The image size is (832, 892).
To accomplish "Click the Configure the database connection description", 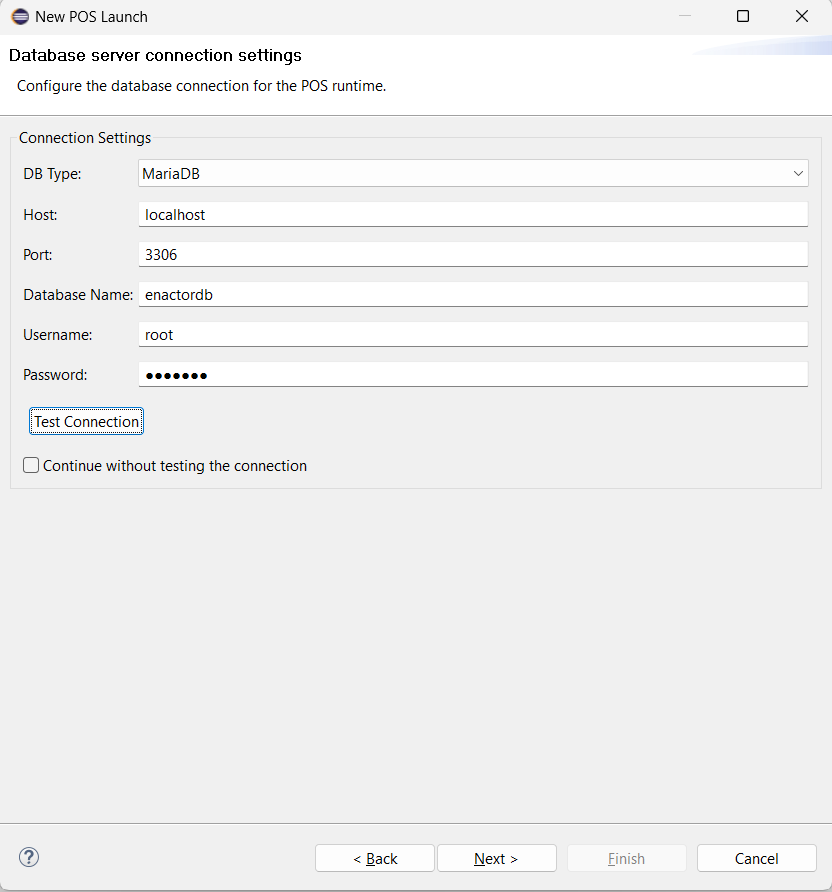I will 201,86.
